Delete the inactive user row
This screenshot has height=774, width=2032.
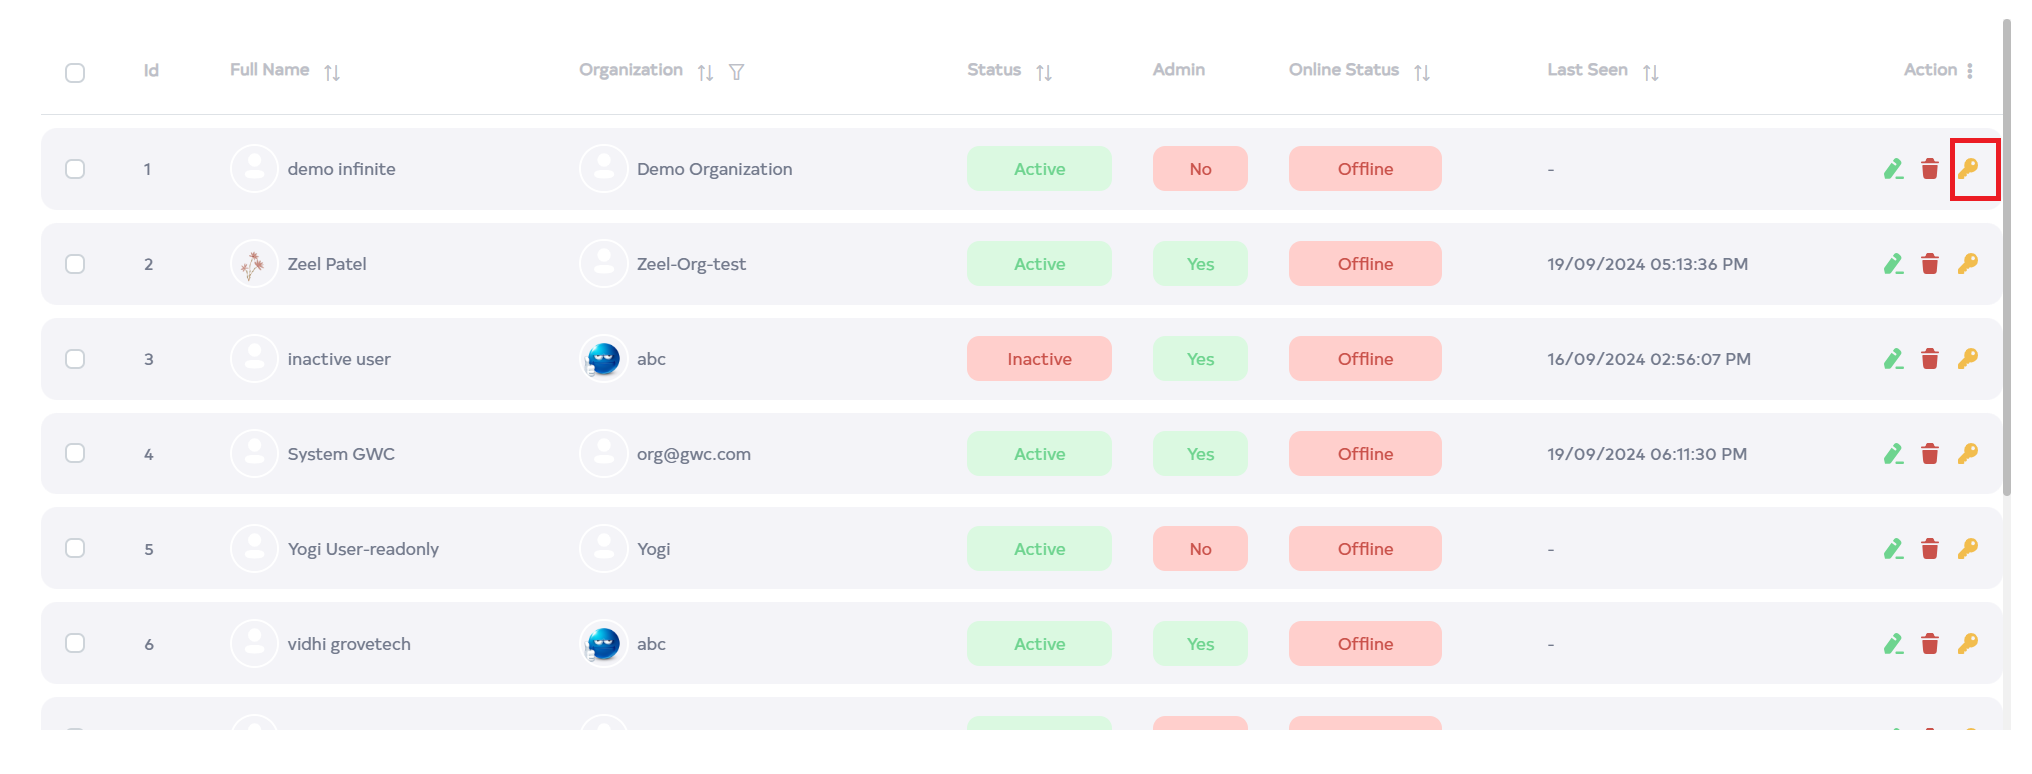pyautogui.click(x=1930, y=359)
